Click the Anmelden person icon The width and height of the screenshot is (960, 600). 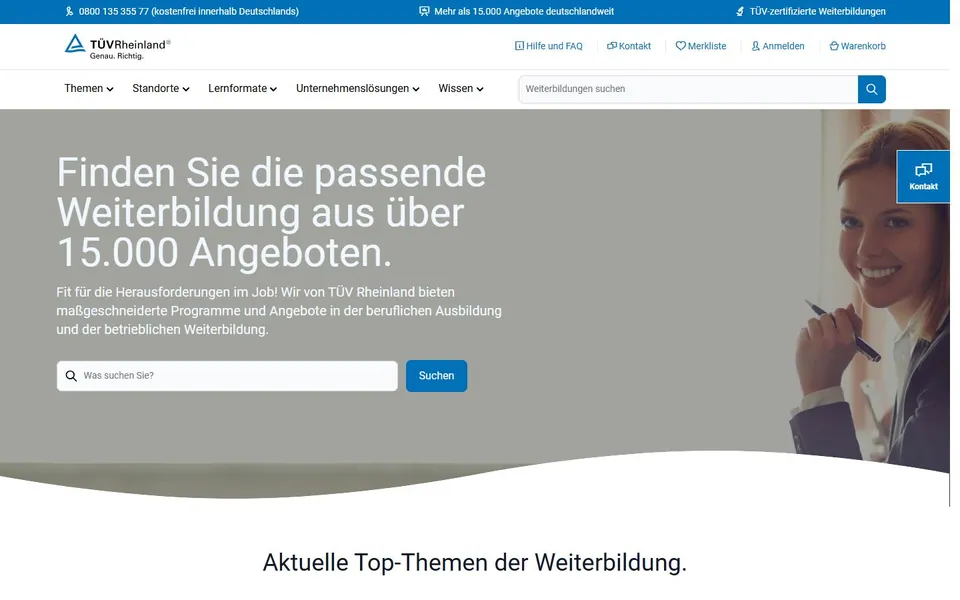coord(756,46)
